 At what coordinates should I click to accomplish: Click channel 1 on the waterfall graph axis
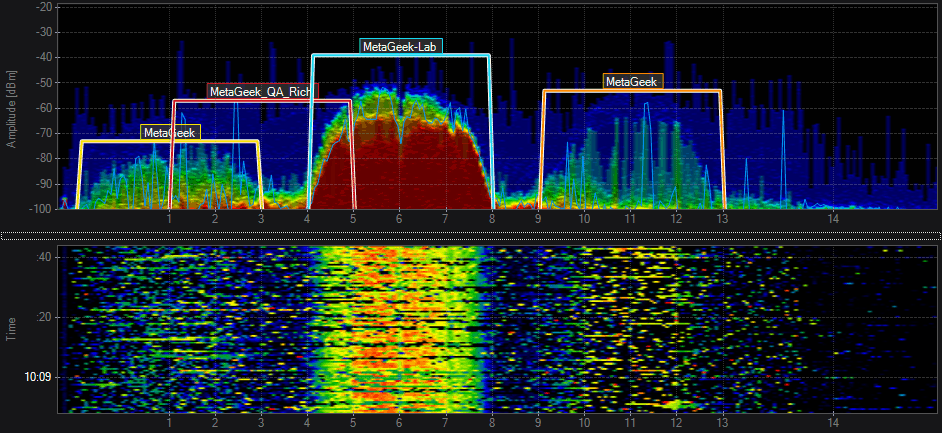pyautogui.click(x=170, y=423)
